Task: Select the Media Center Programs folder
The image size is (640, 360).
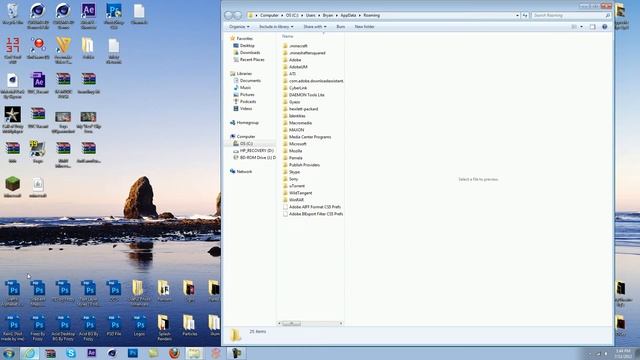Action: coord(310,137)
